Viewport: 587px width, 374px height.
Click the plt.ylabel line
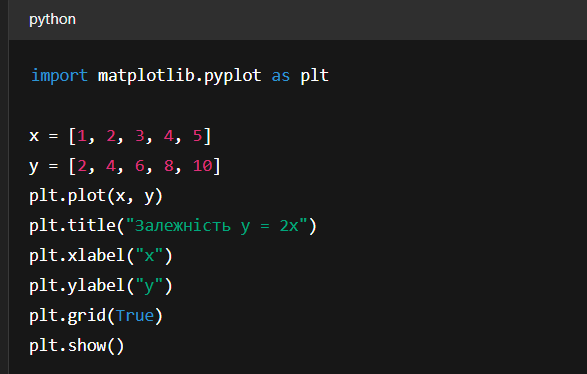(101, 286)
